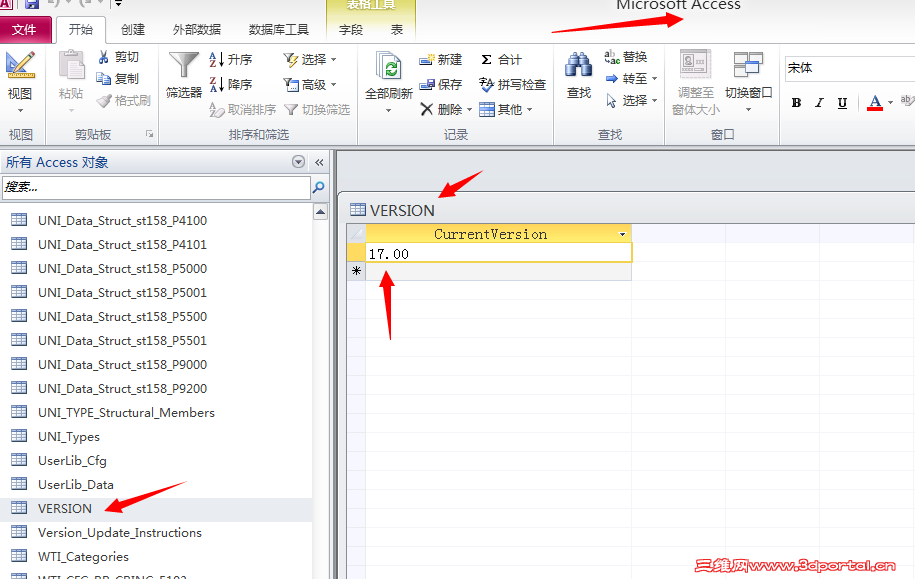915x579 pixels.
Task: Collapse the 所有 Access 对象 navigation pane
Action: [319, 162]
